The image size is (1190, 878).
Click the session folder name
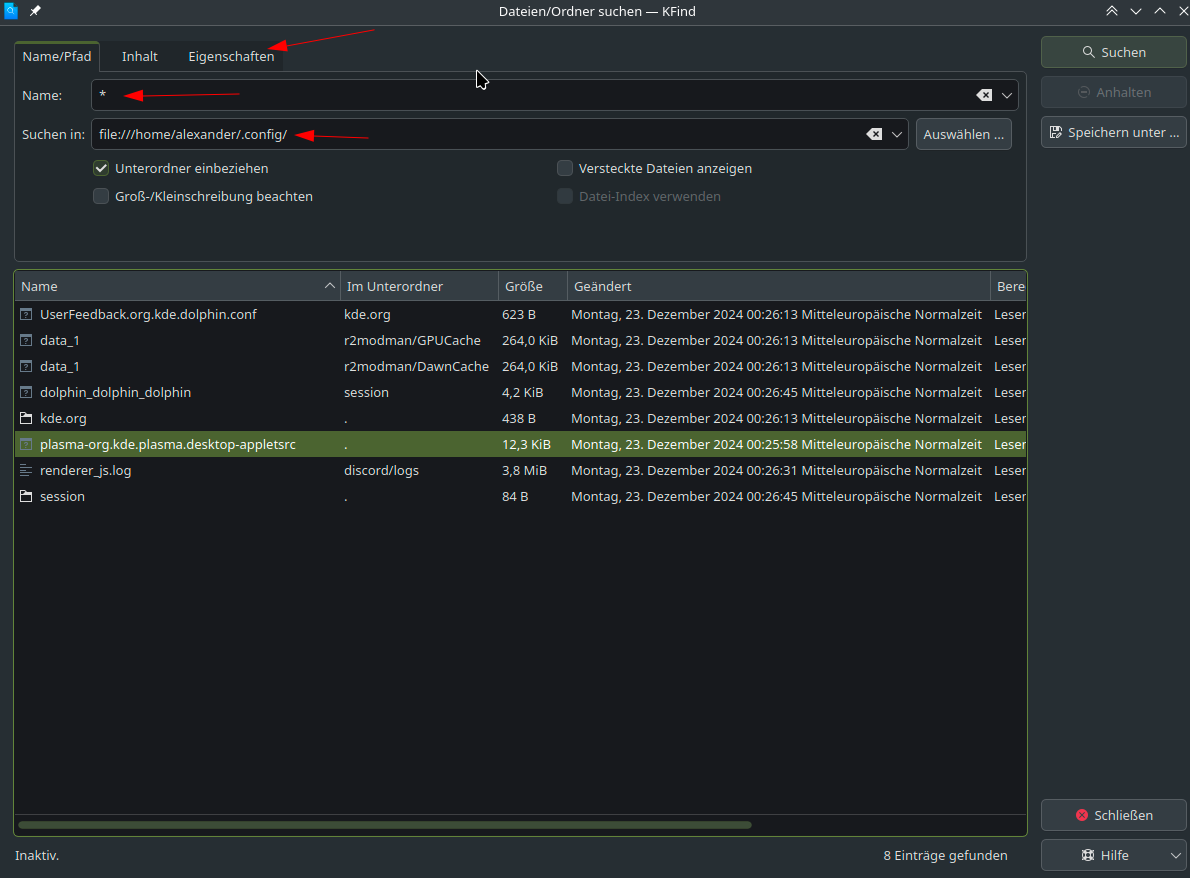click(62, 496)
